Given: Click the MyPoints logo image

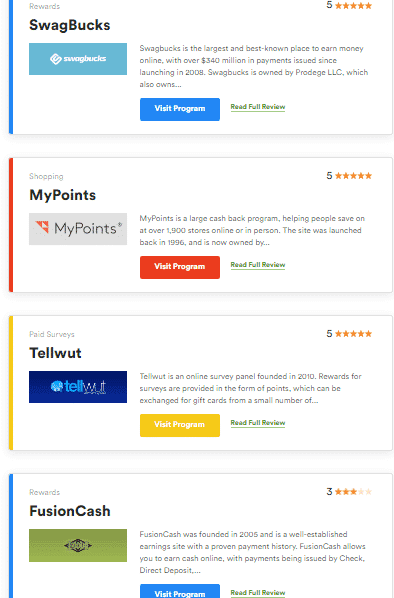Looking at the screenshot, I should (78, 229).
